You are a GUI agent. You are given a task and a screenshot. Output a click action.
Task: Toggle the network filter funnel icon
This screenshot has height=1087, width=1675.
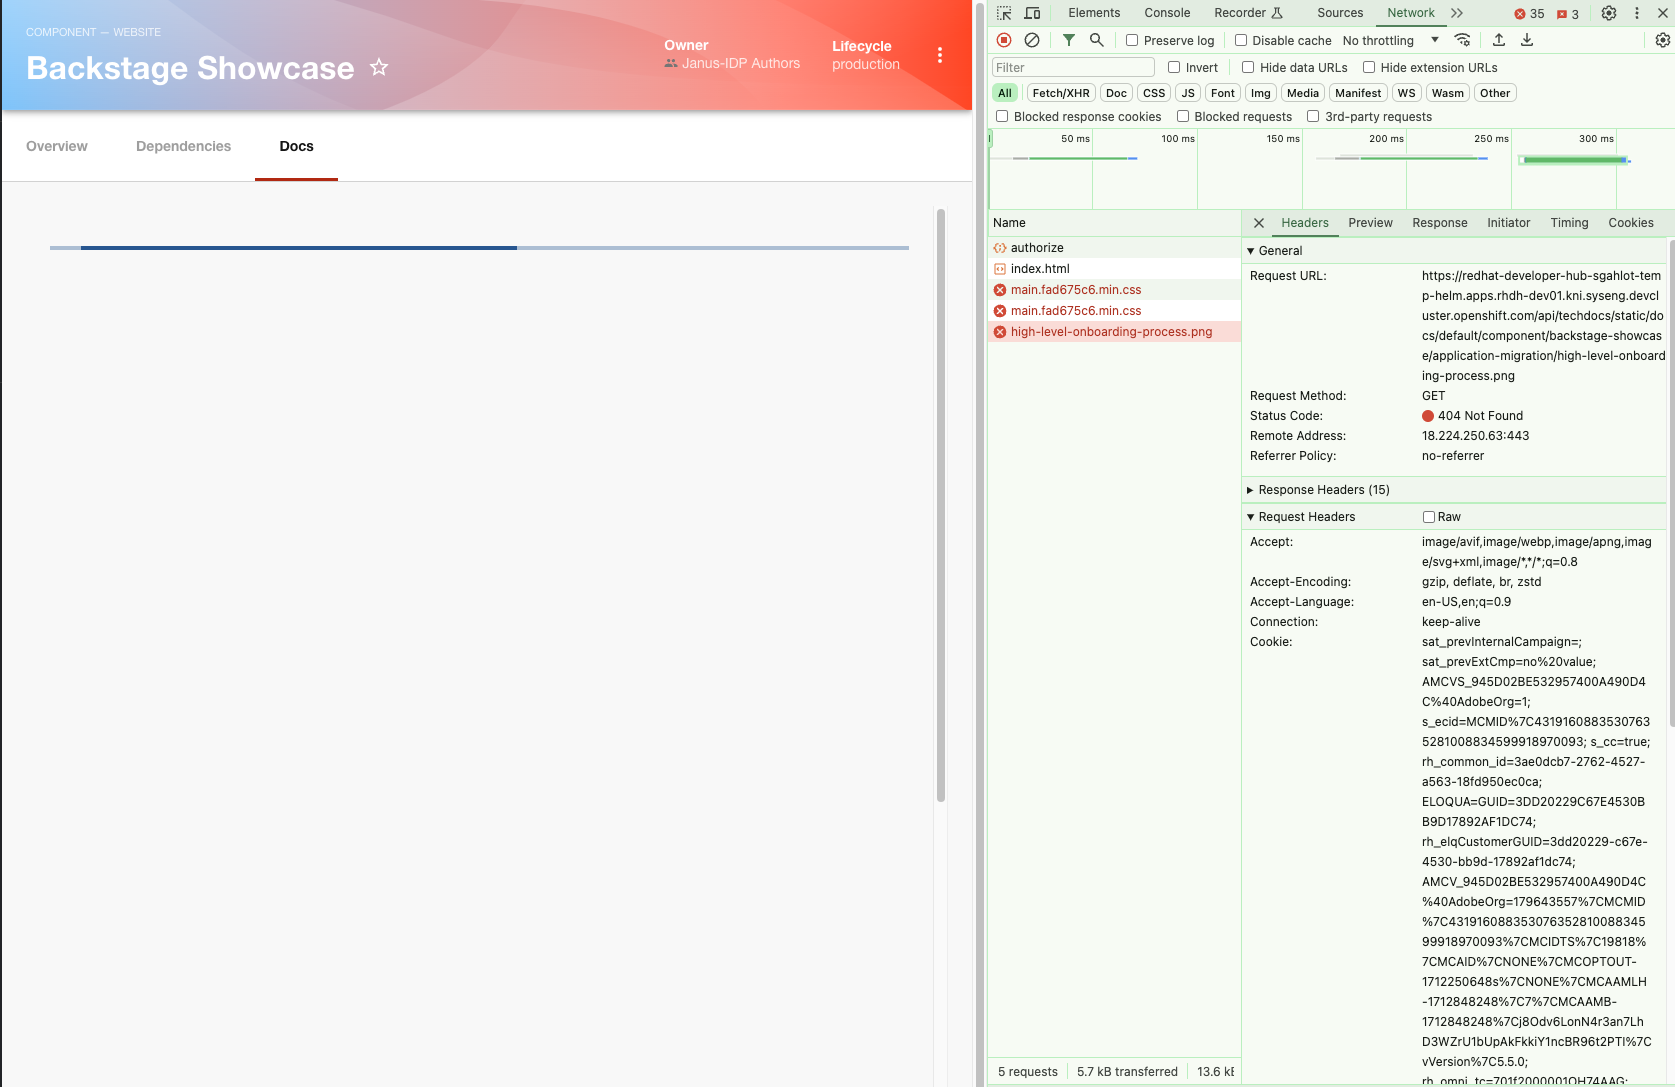[x=1069, y=40]
